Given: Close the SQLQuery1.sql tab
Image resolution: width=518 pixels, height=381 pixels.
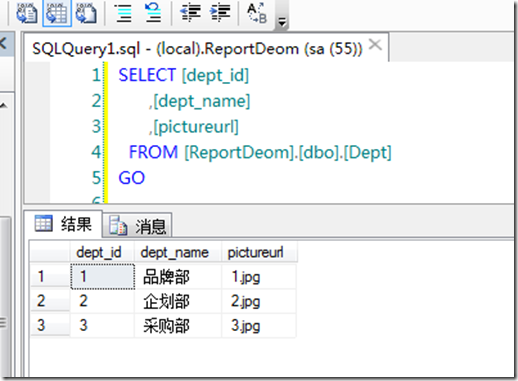Looking at the screenshot, I should 375,44.
